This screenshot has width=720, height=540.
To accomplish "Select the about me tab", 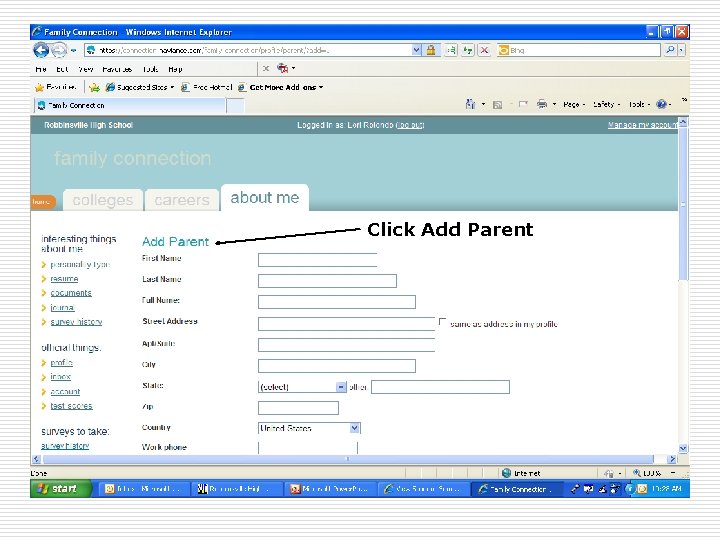I will point(264,198).
